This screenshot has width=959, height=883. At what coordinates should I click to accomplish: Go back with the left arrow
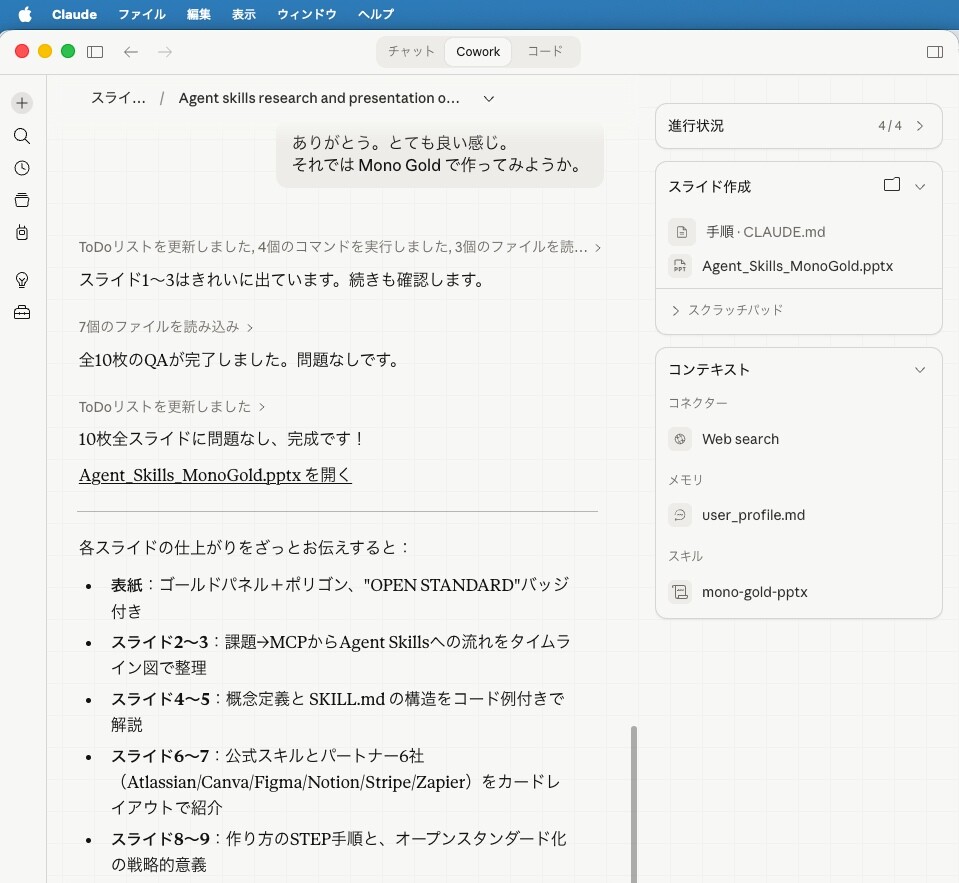pyautogui.click(x=130, y=52)
